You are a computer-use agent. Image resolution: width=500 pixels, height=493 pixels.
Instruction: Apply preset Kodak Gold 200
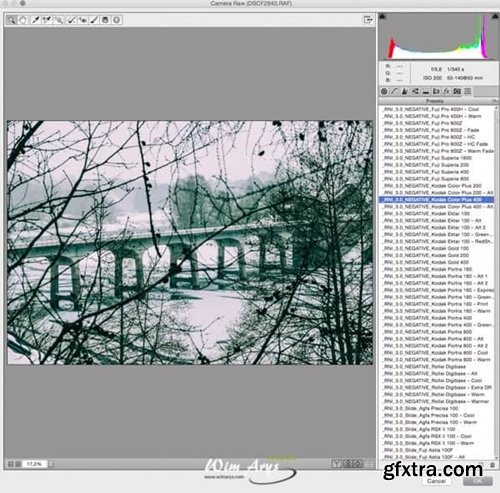(x=437, y=255)
